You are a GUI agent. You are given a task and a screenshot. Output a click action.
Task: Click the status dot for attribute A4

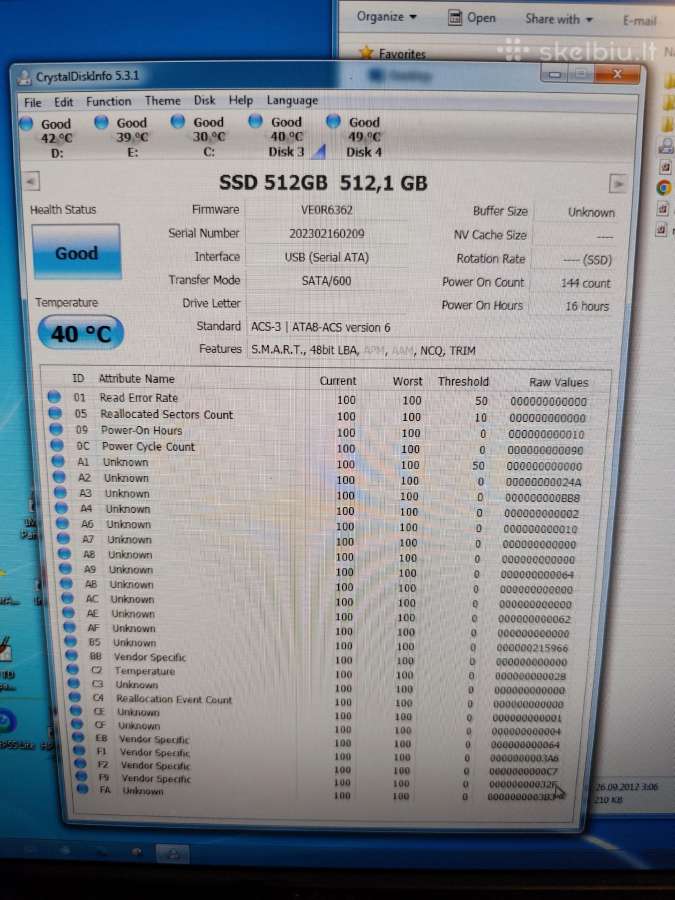tap(62, 507)
